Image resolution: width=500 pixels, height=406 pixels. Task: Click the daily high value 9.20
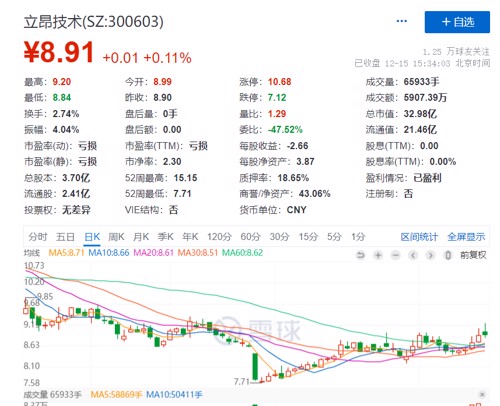point(62,82)
